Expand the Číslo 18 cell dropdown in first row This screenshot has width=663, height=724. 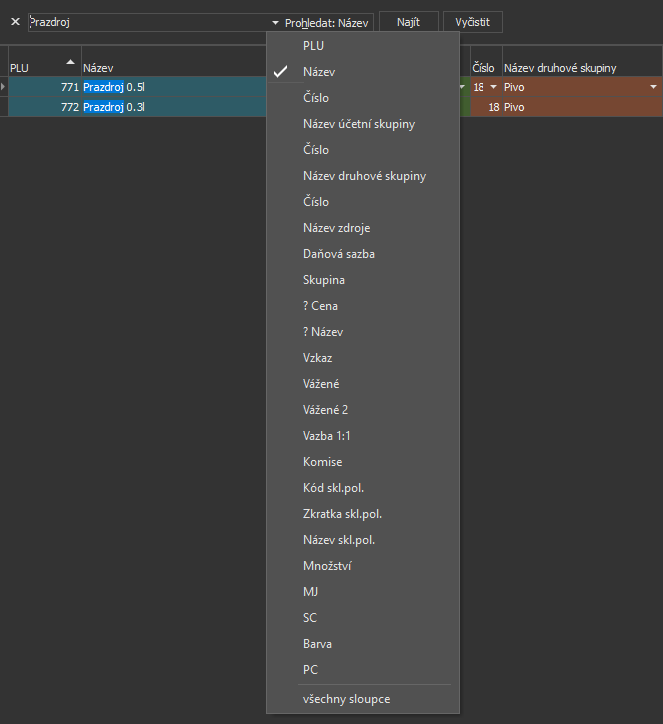click(x=492, y=87)
